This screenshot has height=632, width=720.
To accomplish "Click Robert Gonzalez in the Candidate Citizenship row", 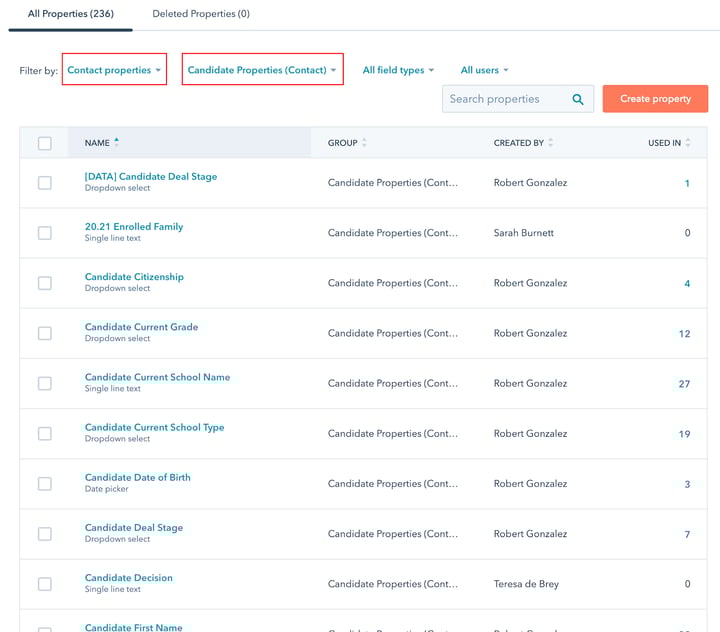I will pos(530,283).
